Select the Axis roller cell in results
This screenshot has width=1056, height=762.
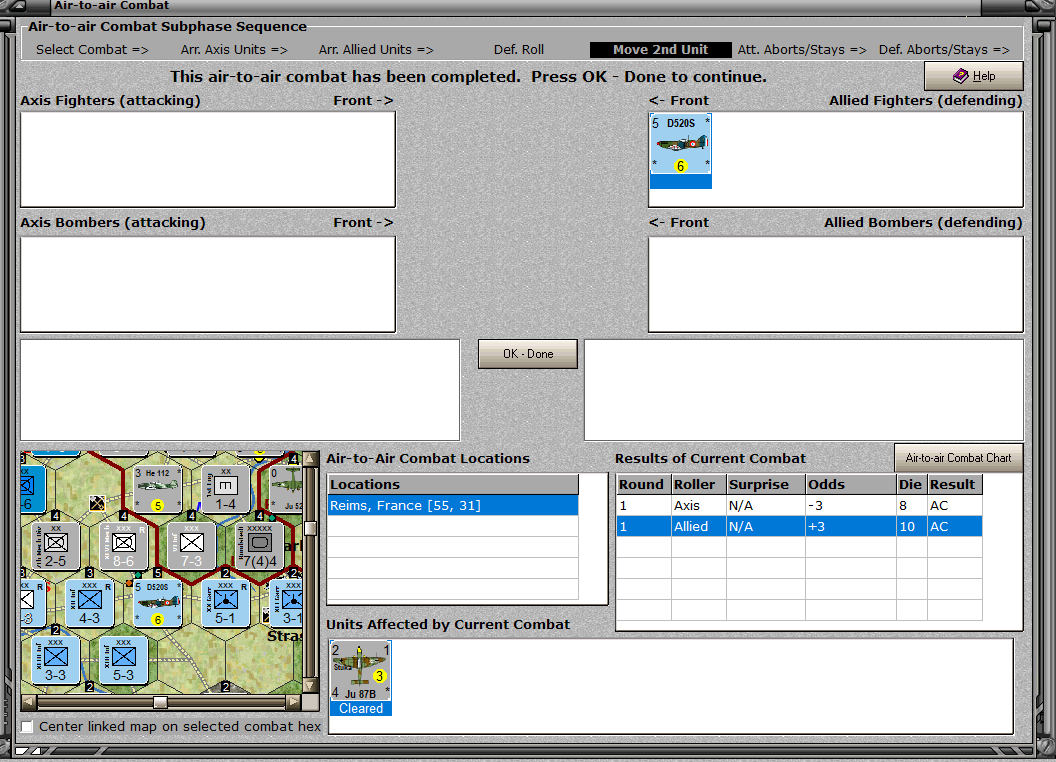click(698, 505)
